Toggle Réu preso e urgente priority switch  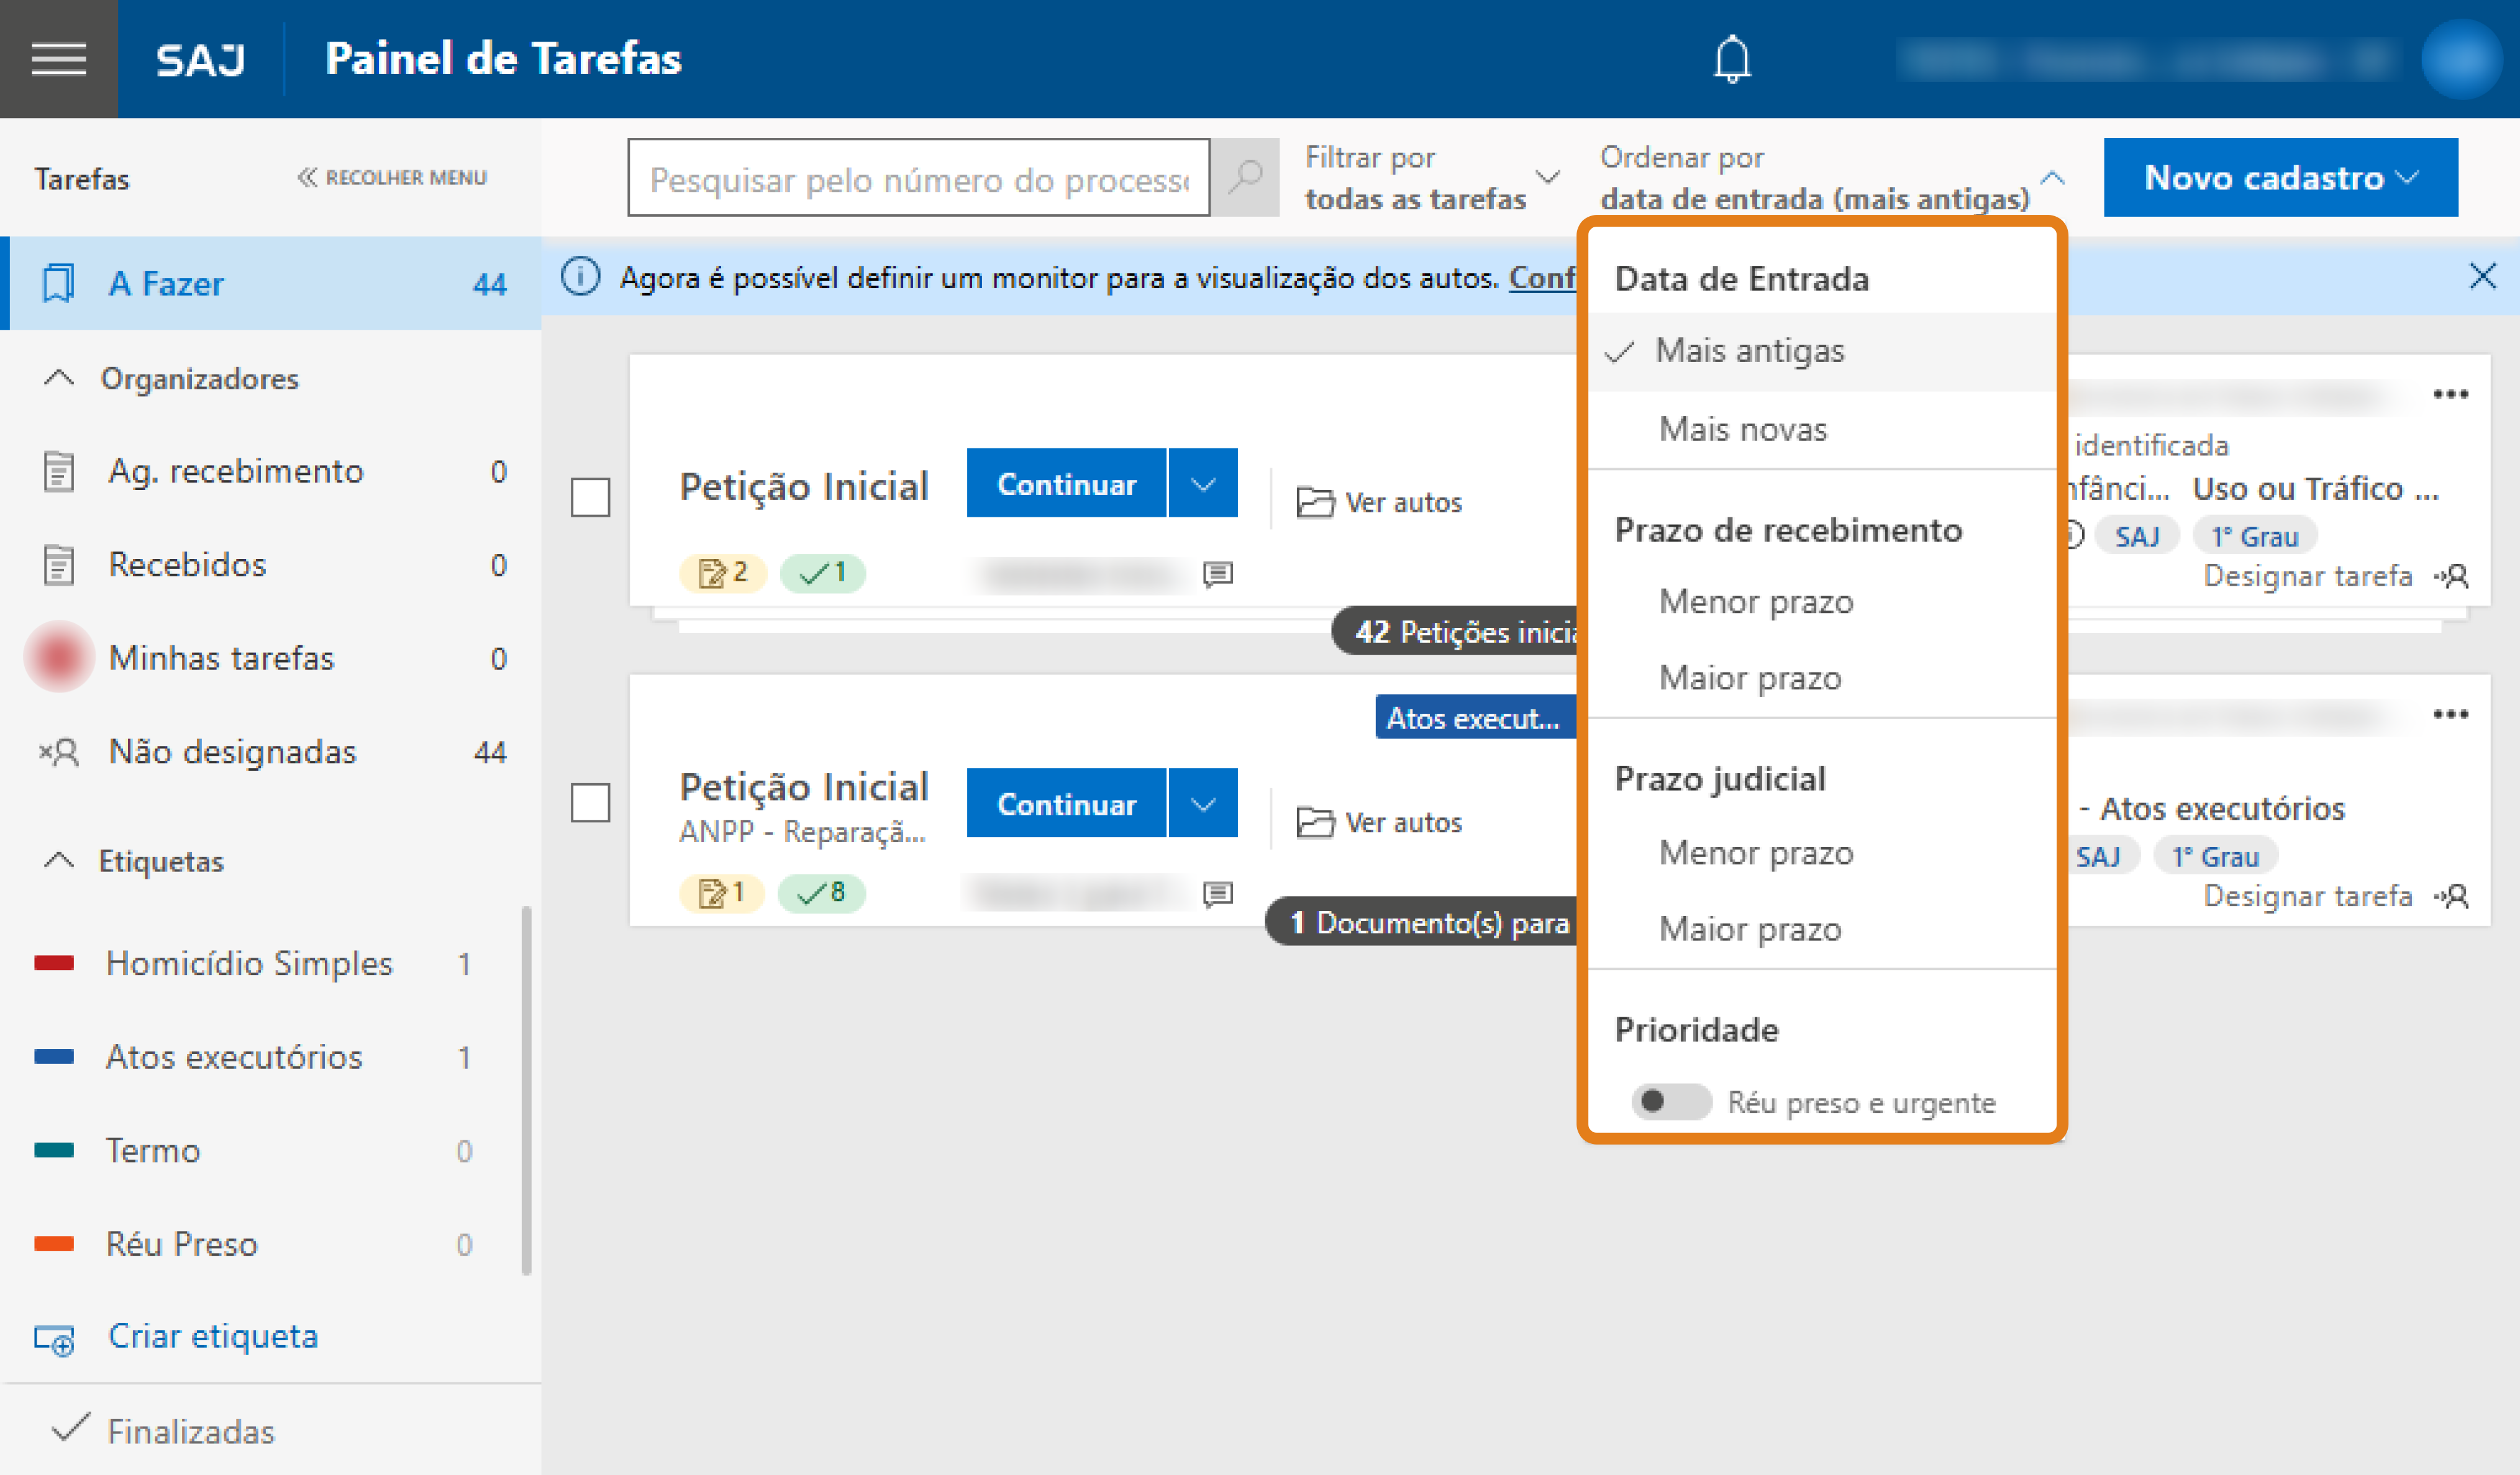[1671, 1102]
